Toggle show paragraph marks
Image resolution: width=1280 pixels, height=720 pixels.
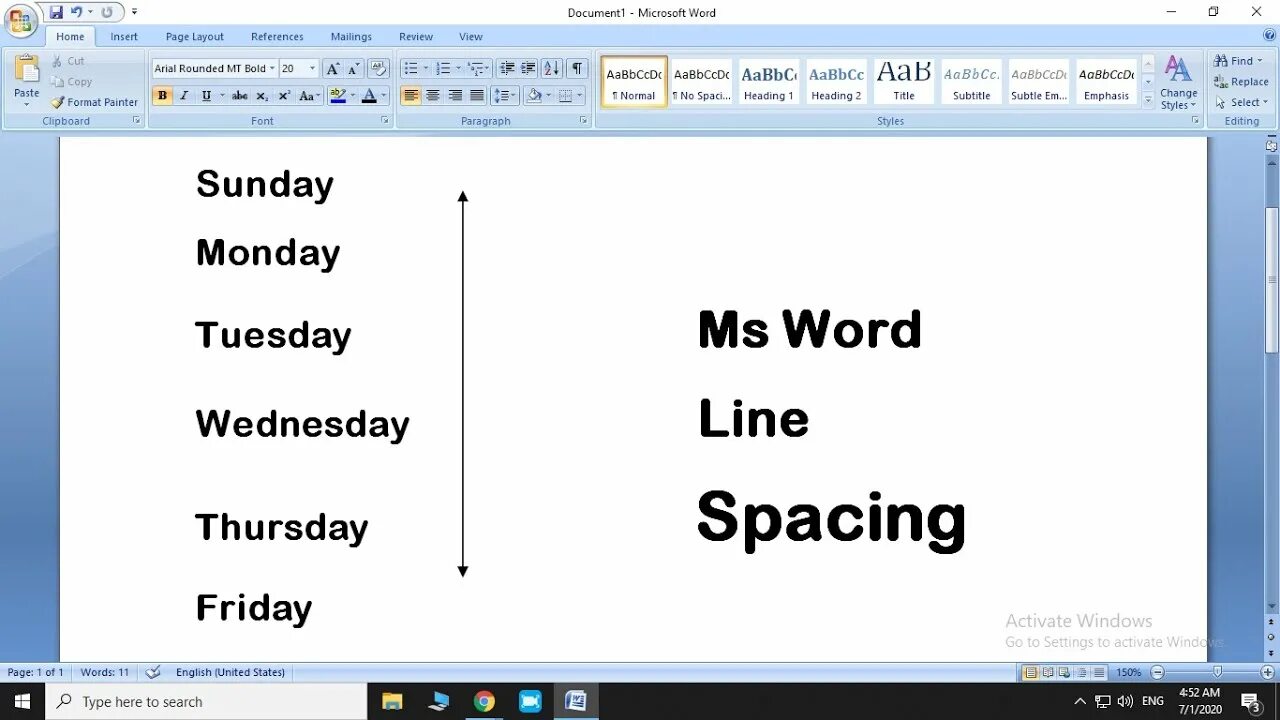577,68
